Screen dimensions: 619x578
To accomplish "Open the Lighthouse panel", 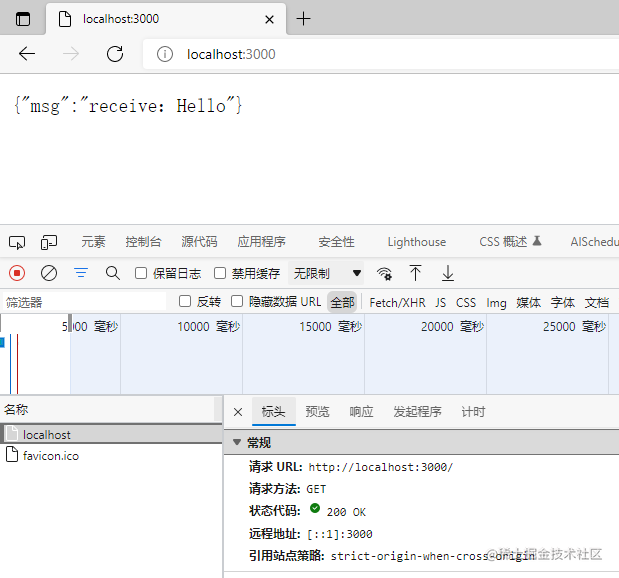I will pyautogui.click(x=417, y=242).
